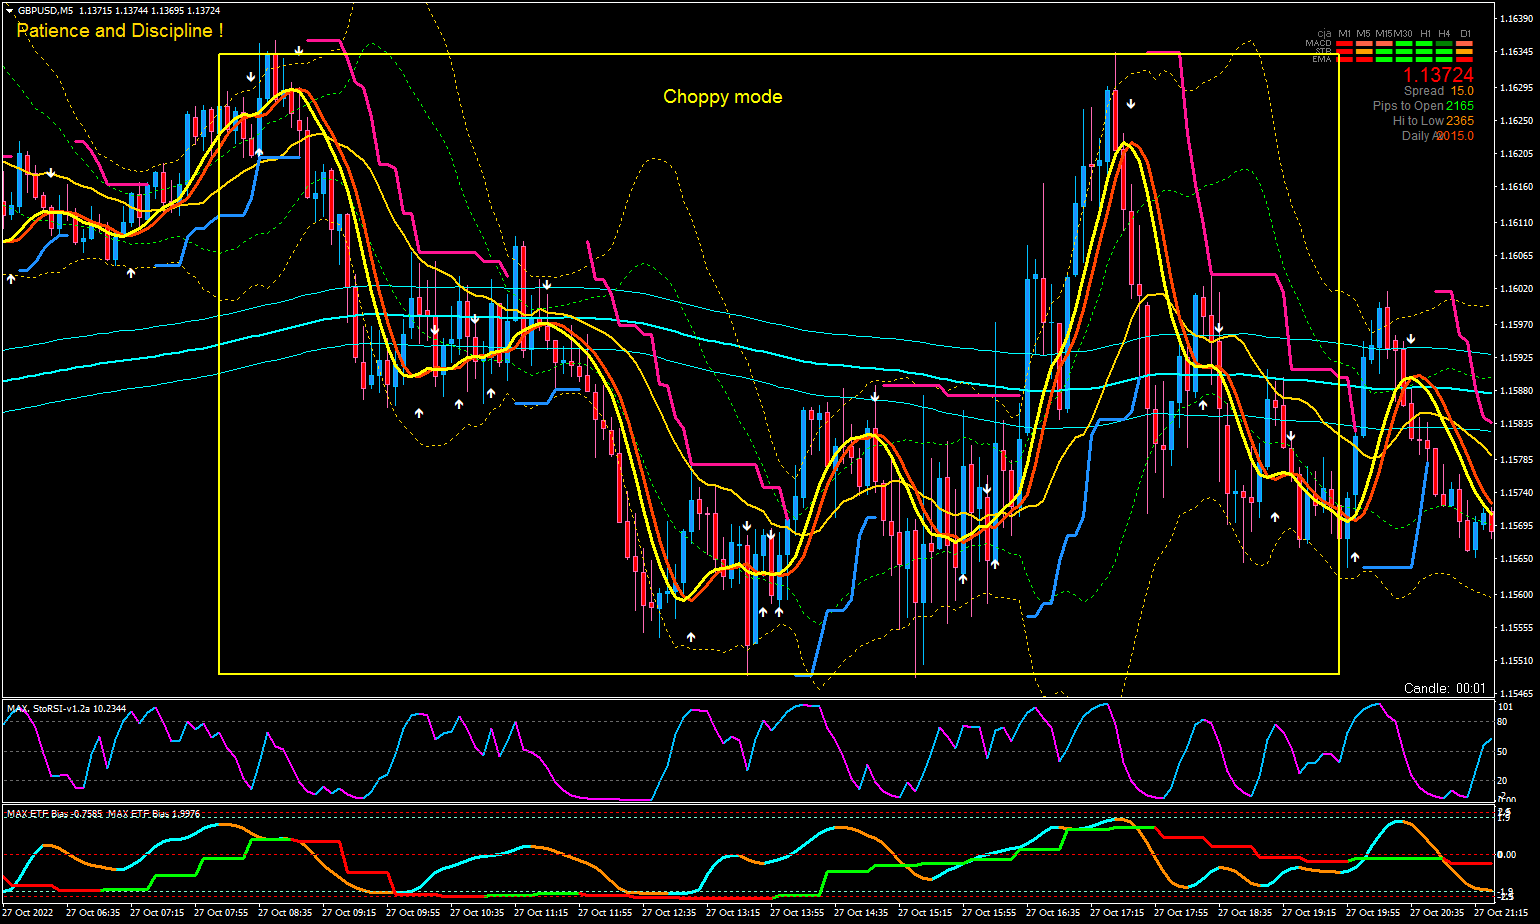
Task: Click the 1.15510 level on price axis
Action: point(1516,661)
